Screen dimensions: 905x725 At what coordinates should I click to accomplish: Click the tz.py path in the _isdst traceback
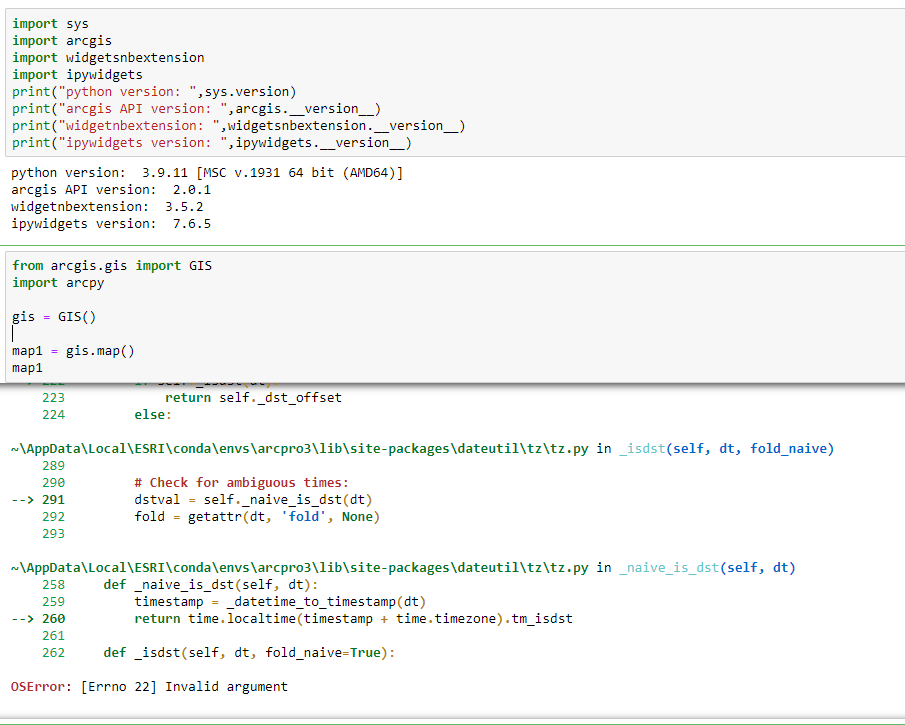click(x=299, y=449)
